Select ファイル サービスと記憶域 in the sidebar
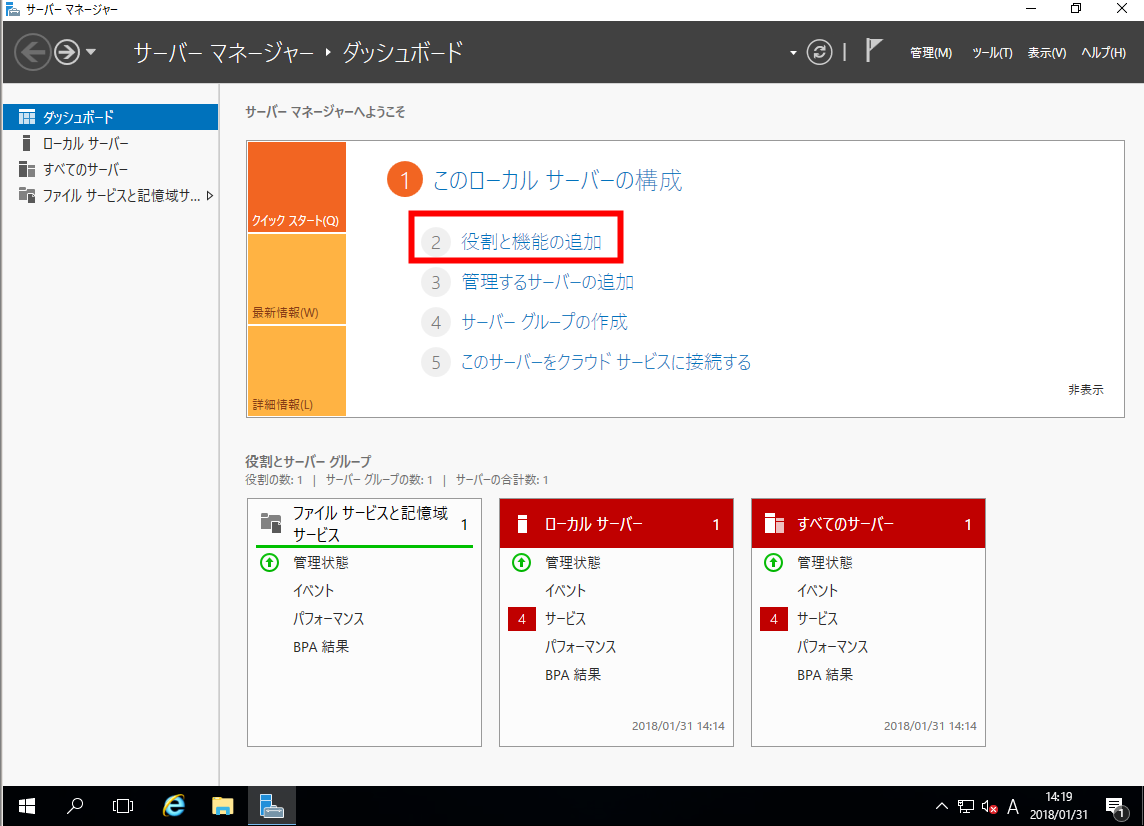 [110, 196]
